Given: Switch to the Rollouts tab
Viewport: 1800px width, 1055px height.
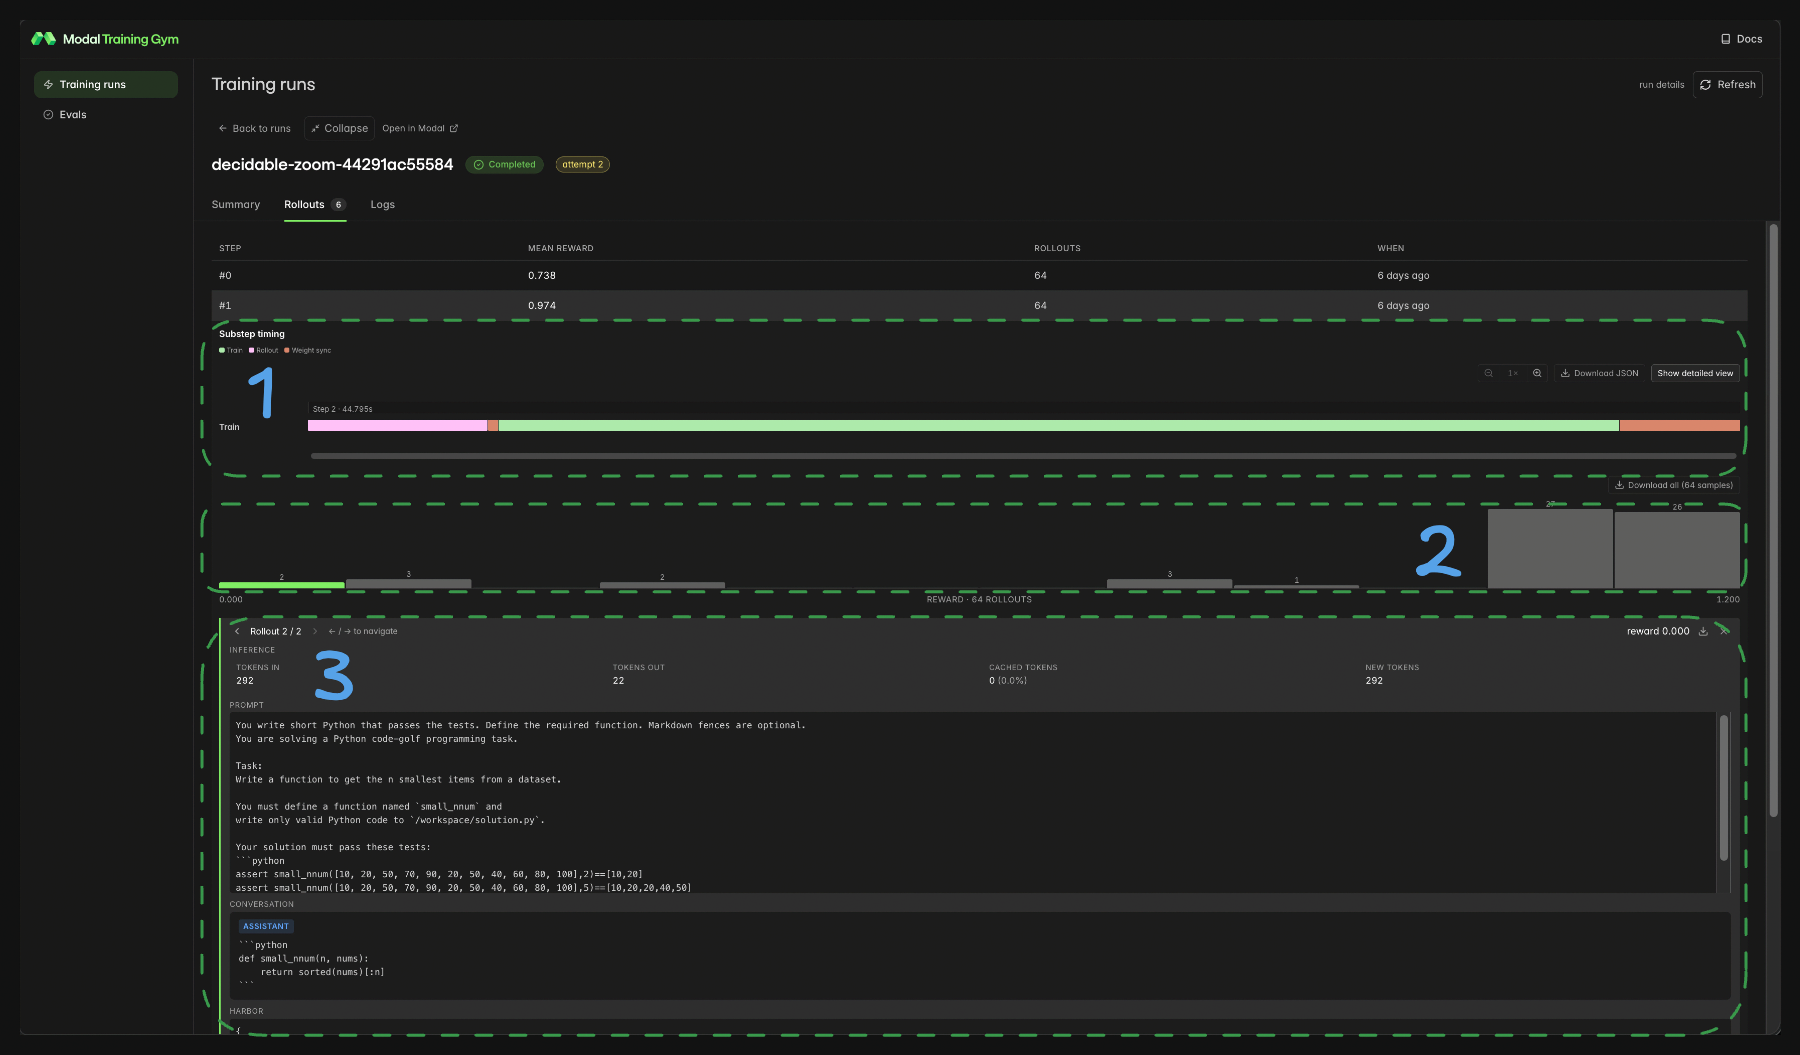Looking at the screenshot, I should pos(314,204).
